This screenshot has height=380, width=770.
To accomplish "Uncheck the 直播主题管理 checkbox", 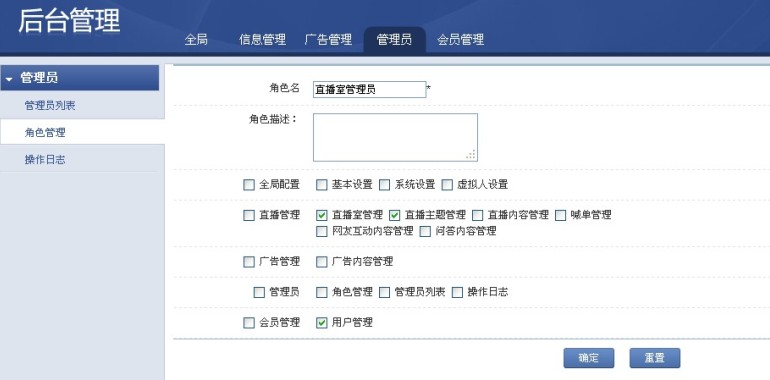I will (395, 215).
